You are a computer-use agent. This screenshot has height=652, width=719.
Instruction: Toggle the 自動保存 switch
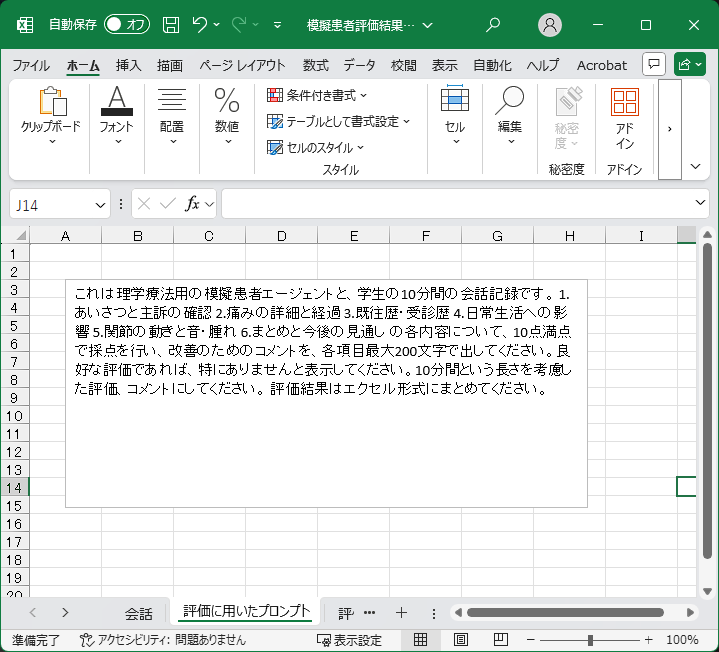[126, 24]
